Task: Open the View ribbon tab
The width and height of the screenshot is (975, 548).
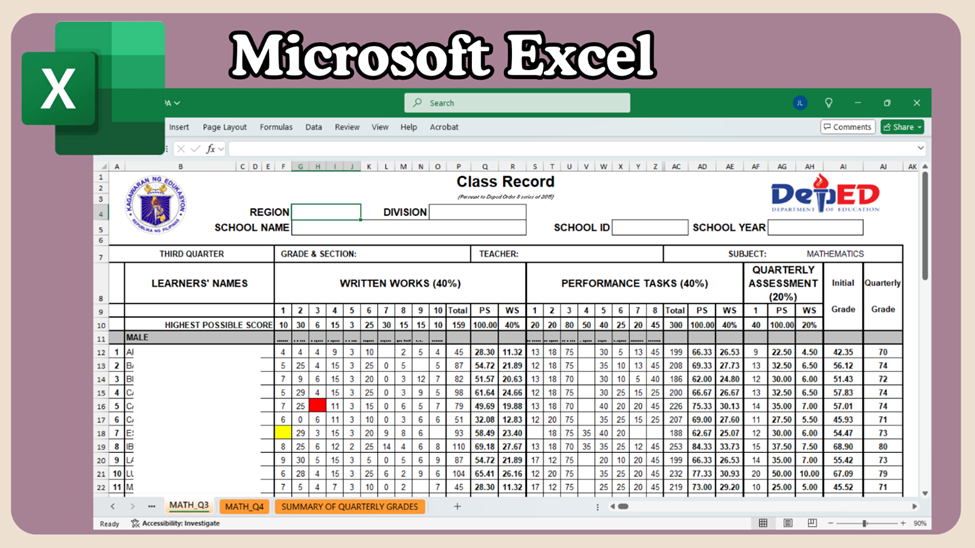Action: (x=380, y=127)
